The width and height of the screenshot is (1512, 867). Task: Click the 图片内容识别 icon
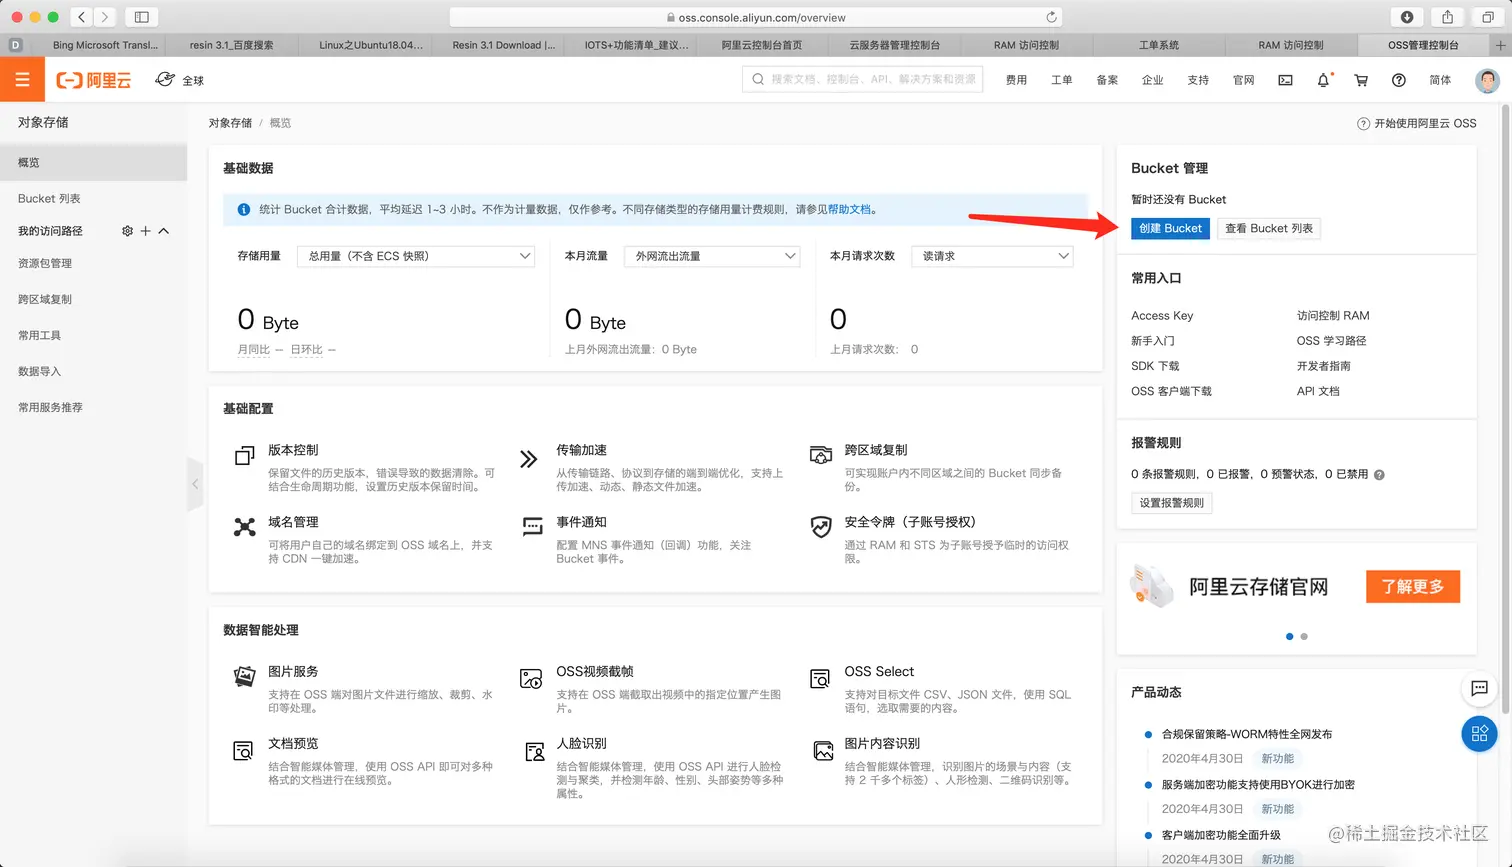coord(823,750)
